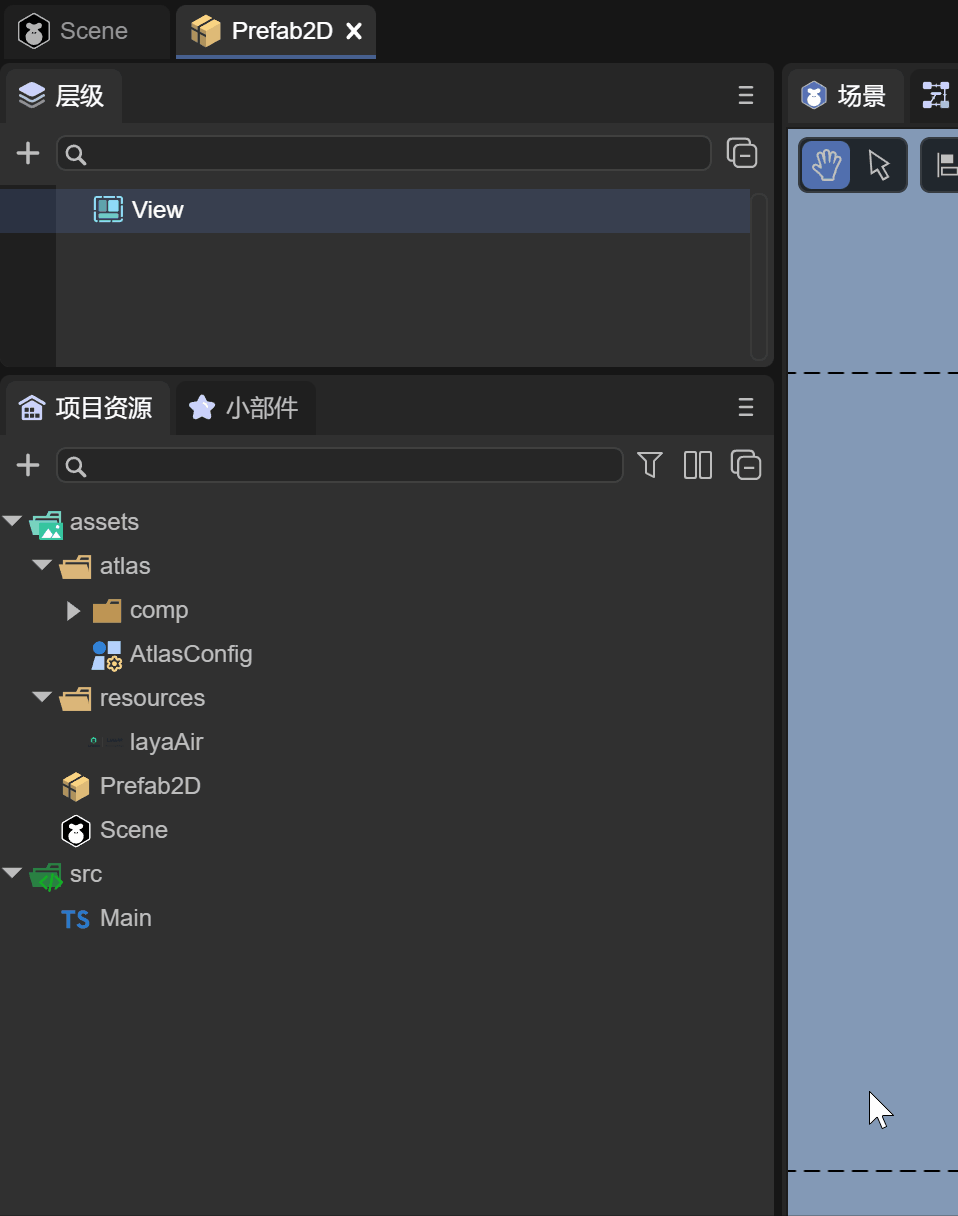
Task: Collapse all folders in project assets panel
Action: point(746,465)
